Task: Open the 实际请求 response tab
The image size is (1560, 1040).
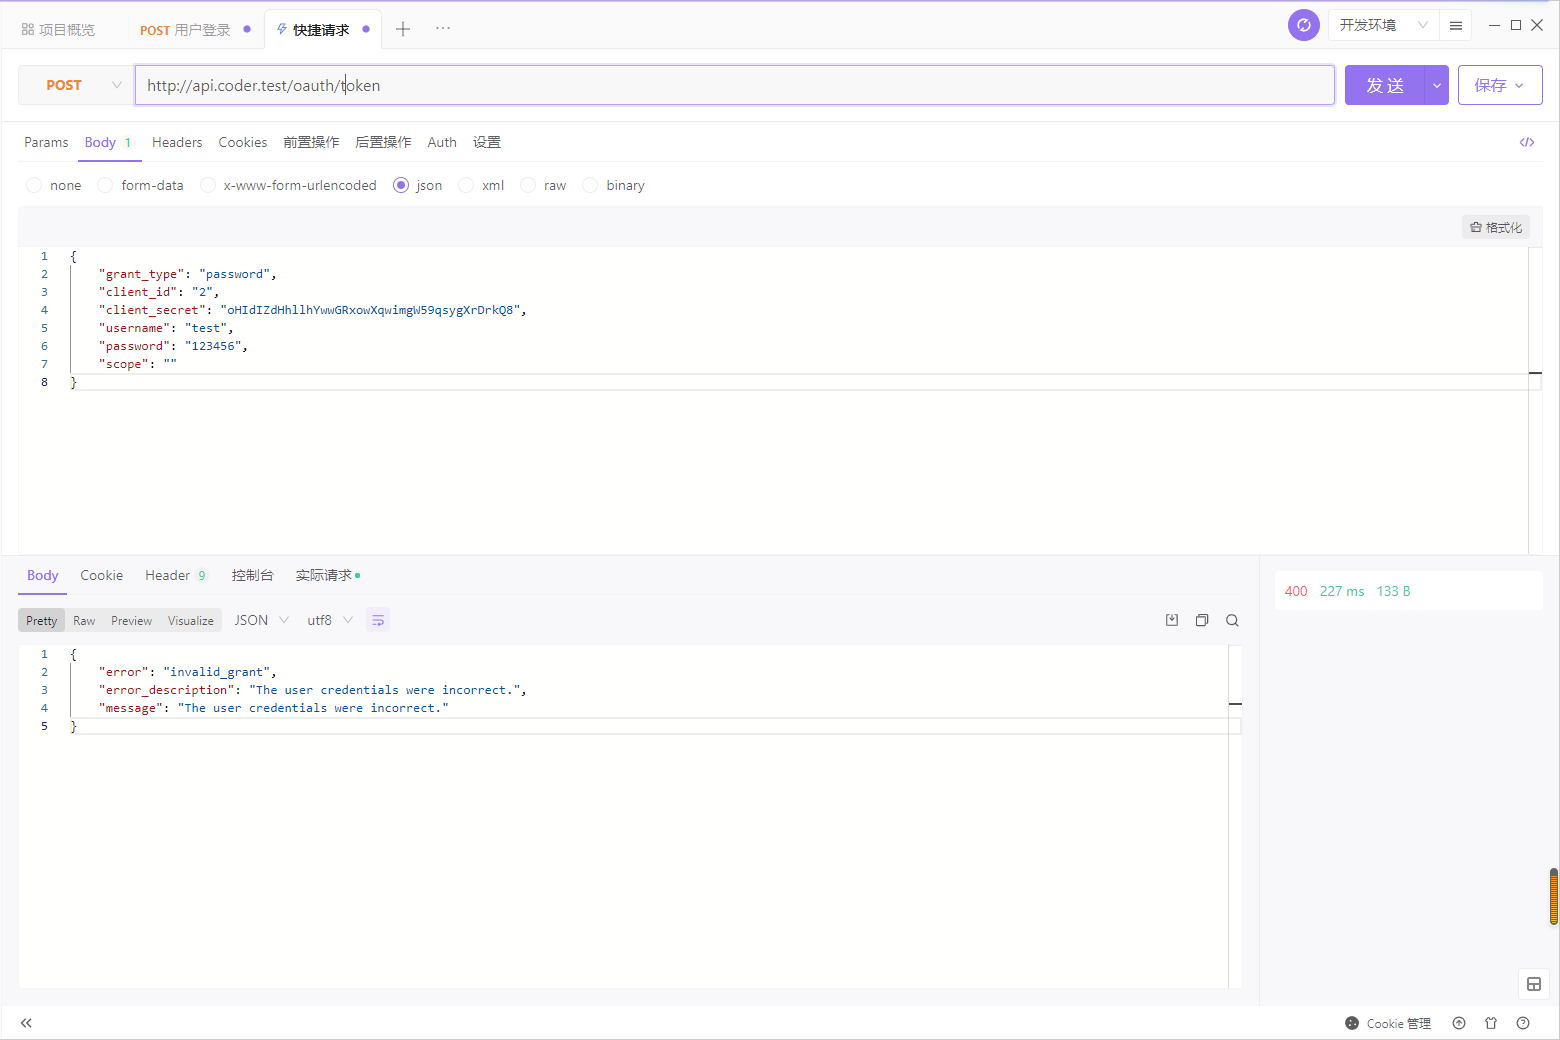Action: pos(324,575)
